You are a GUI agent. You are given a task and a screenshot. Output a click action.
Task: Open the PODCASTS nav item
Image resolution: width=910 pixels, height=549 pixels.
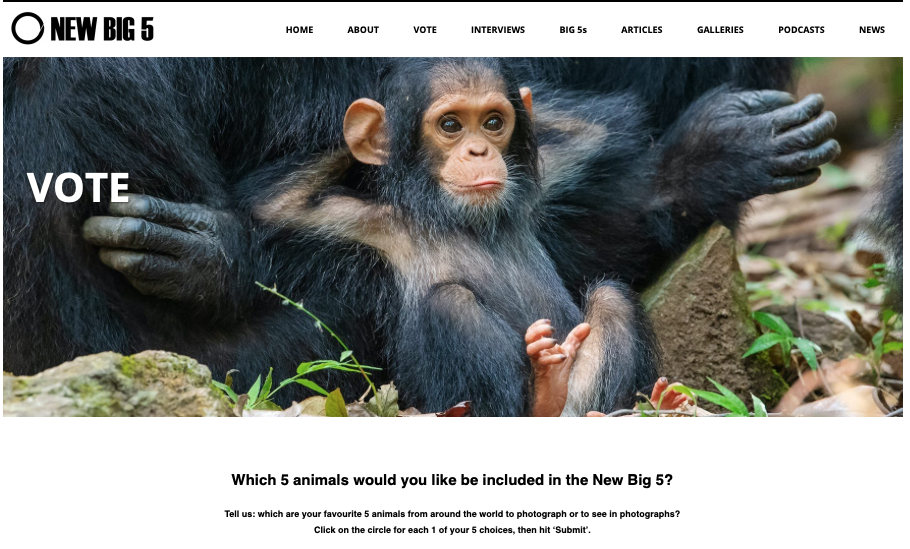[801, 30]
